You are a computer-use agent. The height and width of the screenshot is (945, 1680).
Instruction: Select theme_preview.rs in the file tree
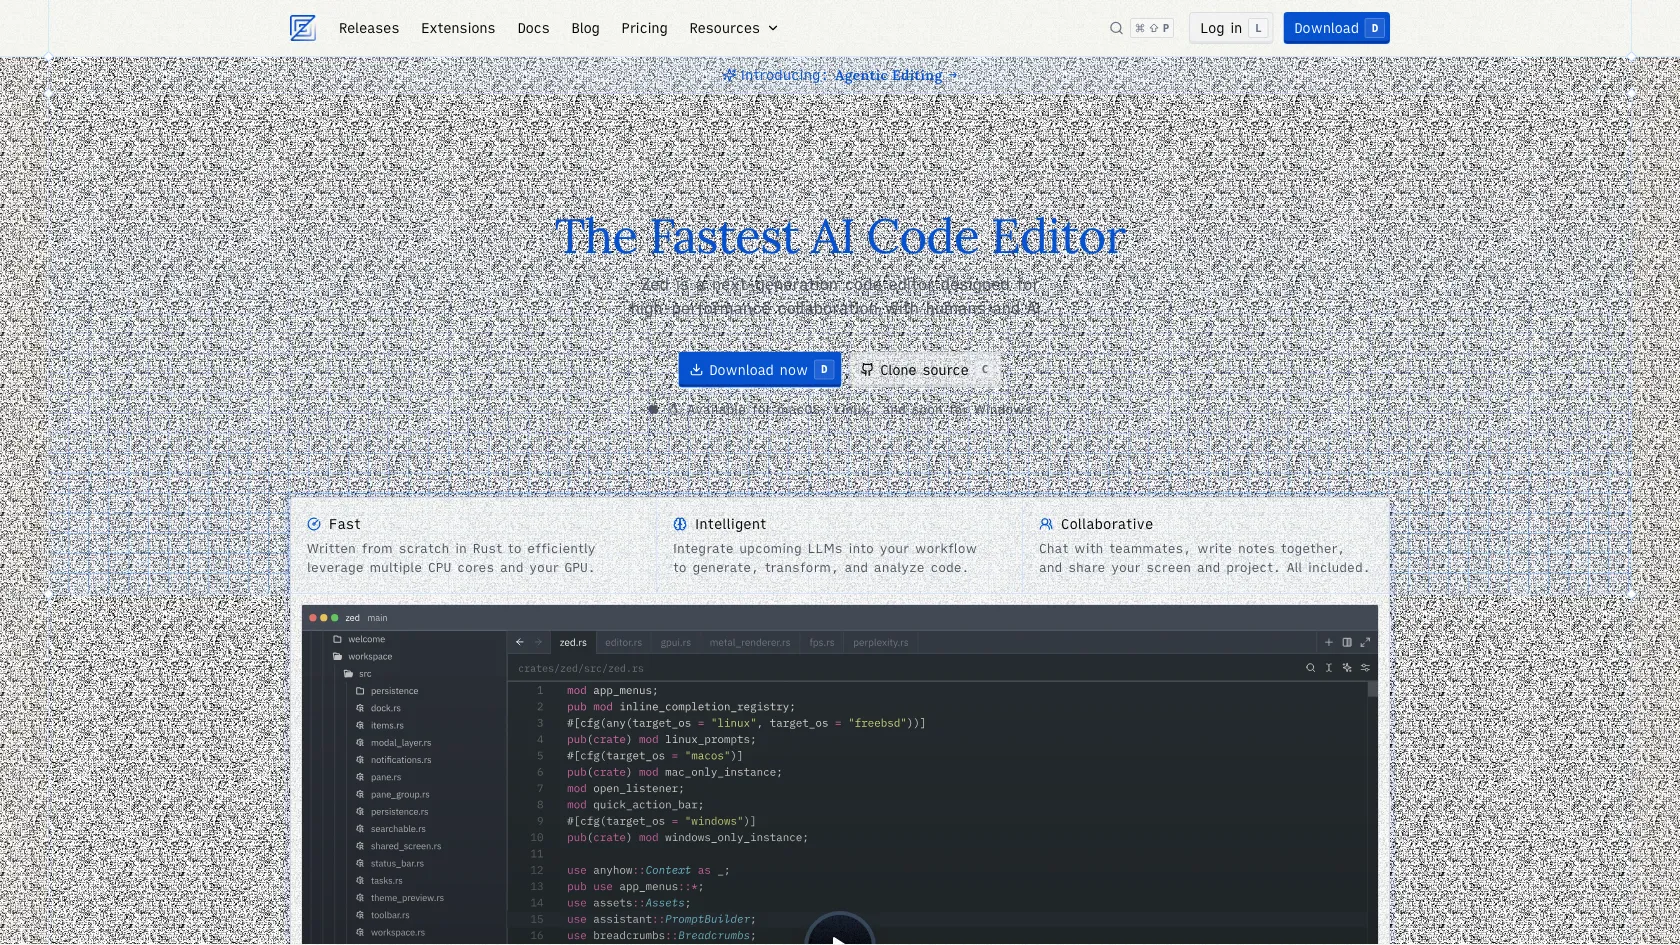[407, 897]
